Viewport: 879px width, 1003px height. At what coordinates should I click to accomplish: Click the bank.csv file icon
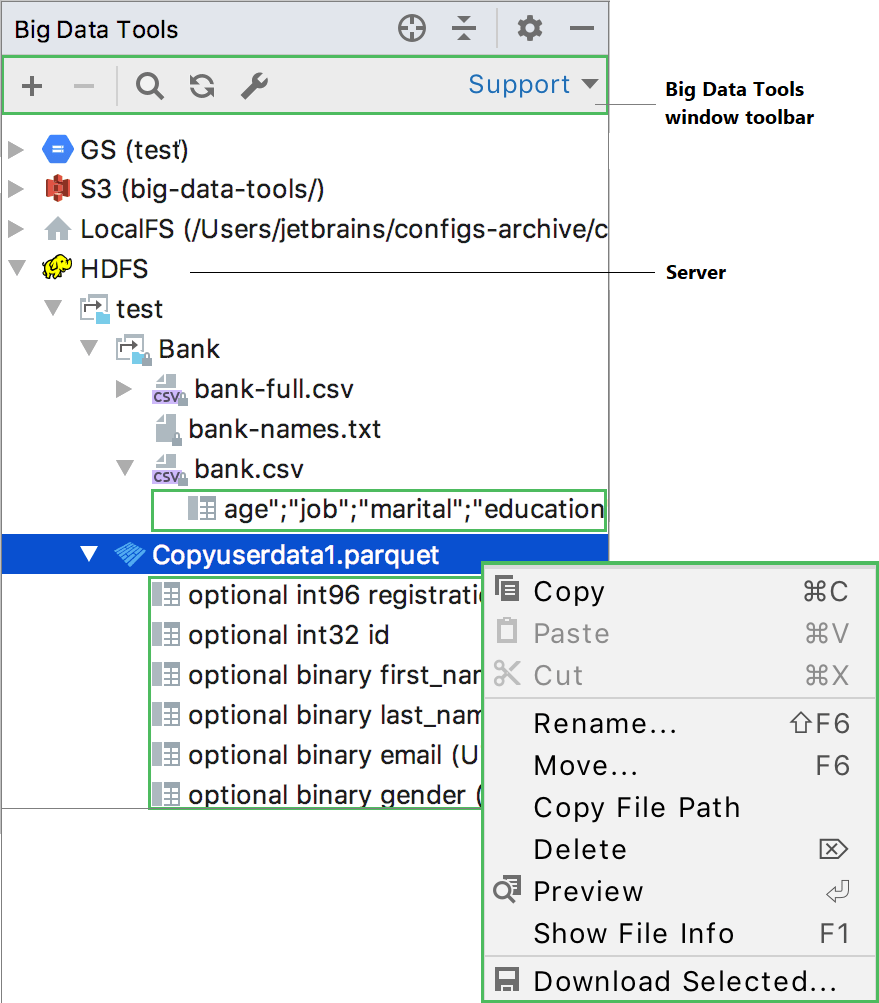pyautogui.click(x=170, y=470)
